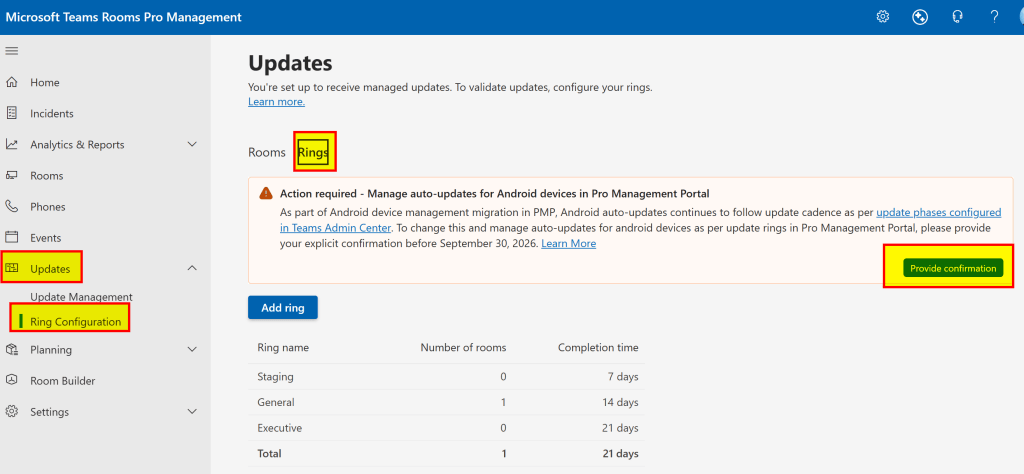The height and width of the screenshot is (474, 1024).
Task: Select the General ring row
Action: pos(447,402)
